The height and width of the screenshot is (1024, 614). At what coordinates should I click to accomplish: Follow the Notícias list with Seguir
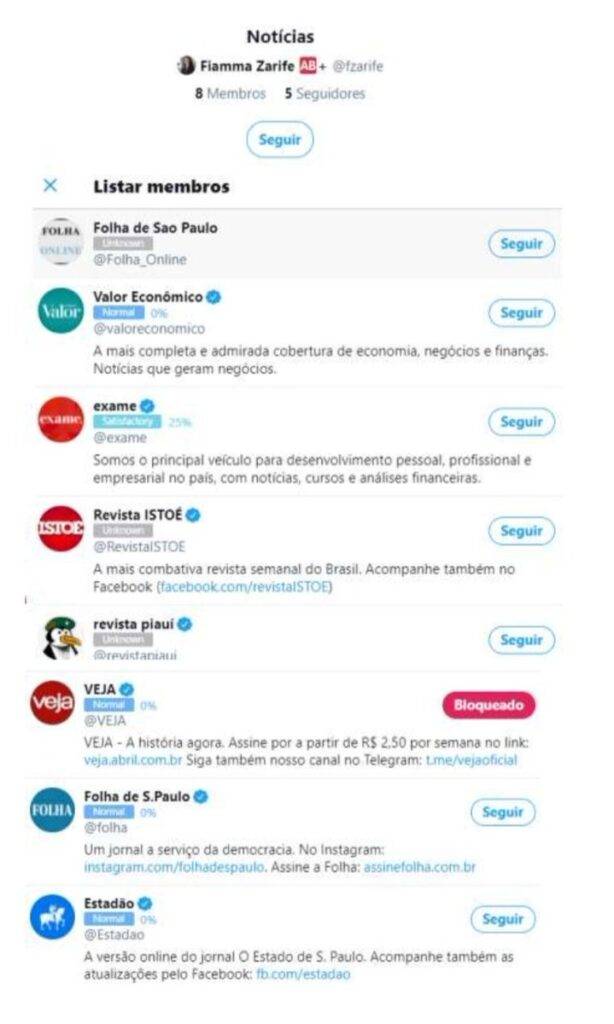coord(280,140)
